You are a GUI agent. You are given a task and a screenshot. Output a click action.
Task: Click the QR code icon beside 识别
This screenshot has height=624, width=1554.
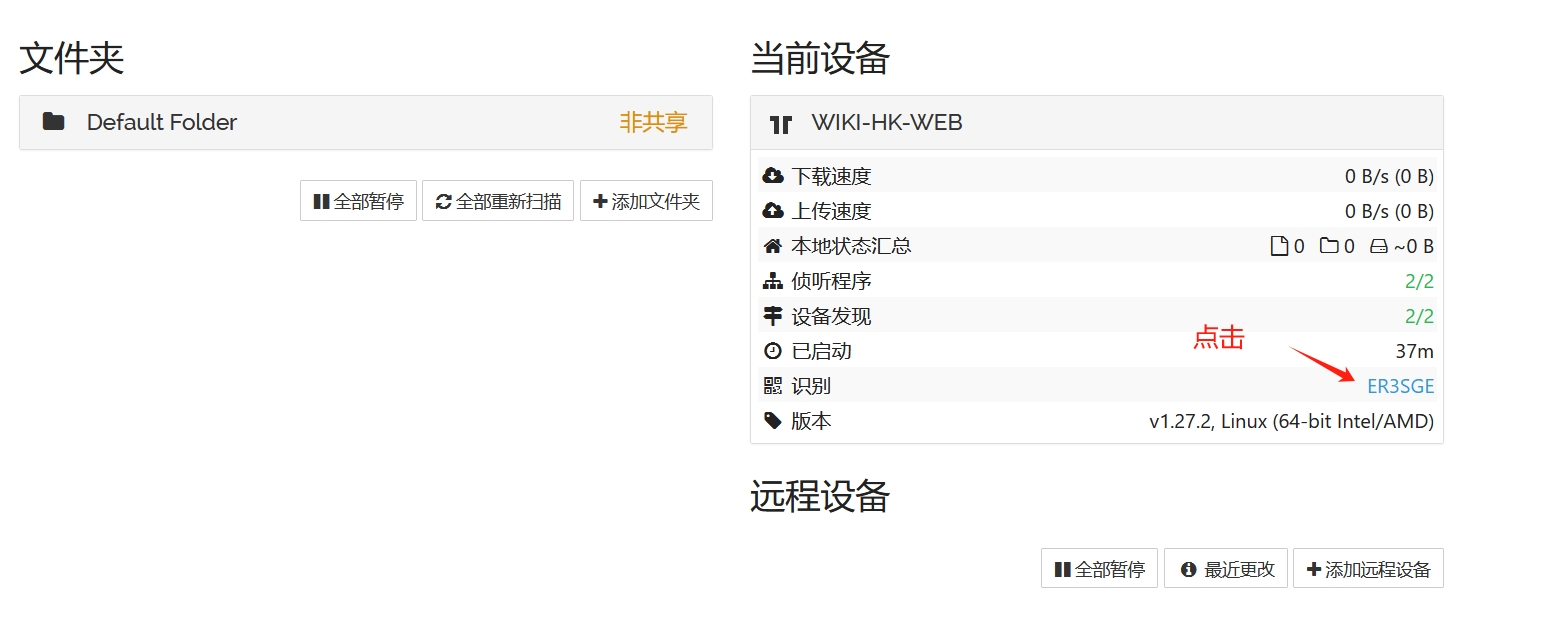773,385
